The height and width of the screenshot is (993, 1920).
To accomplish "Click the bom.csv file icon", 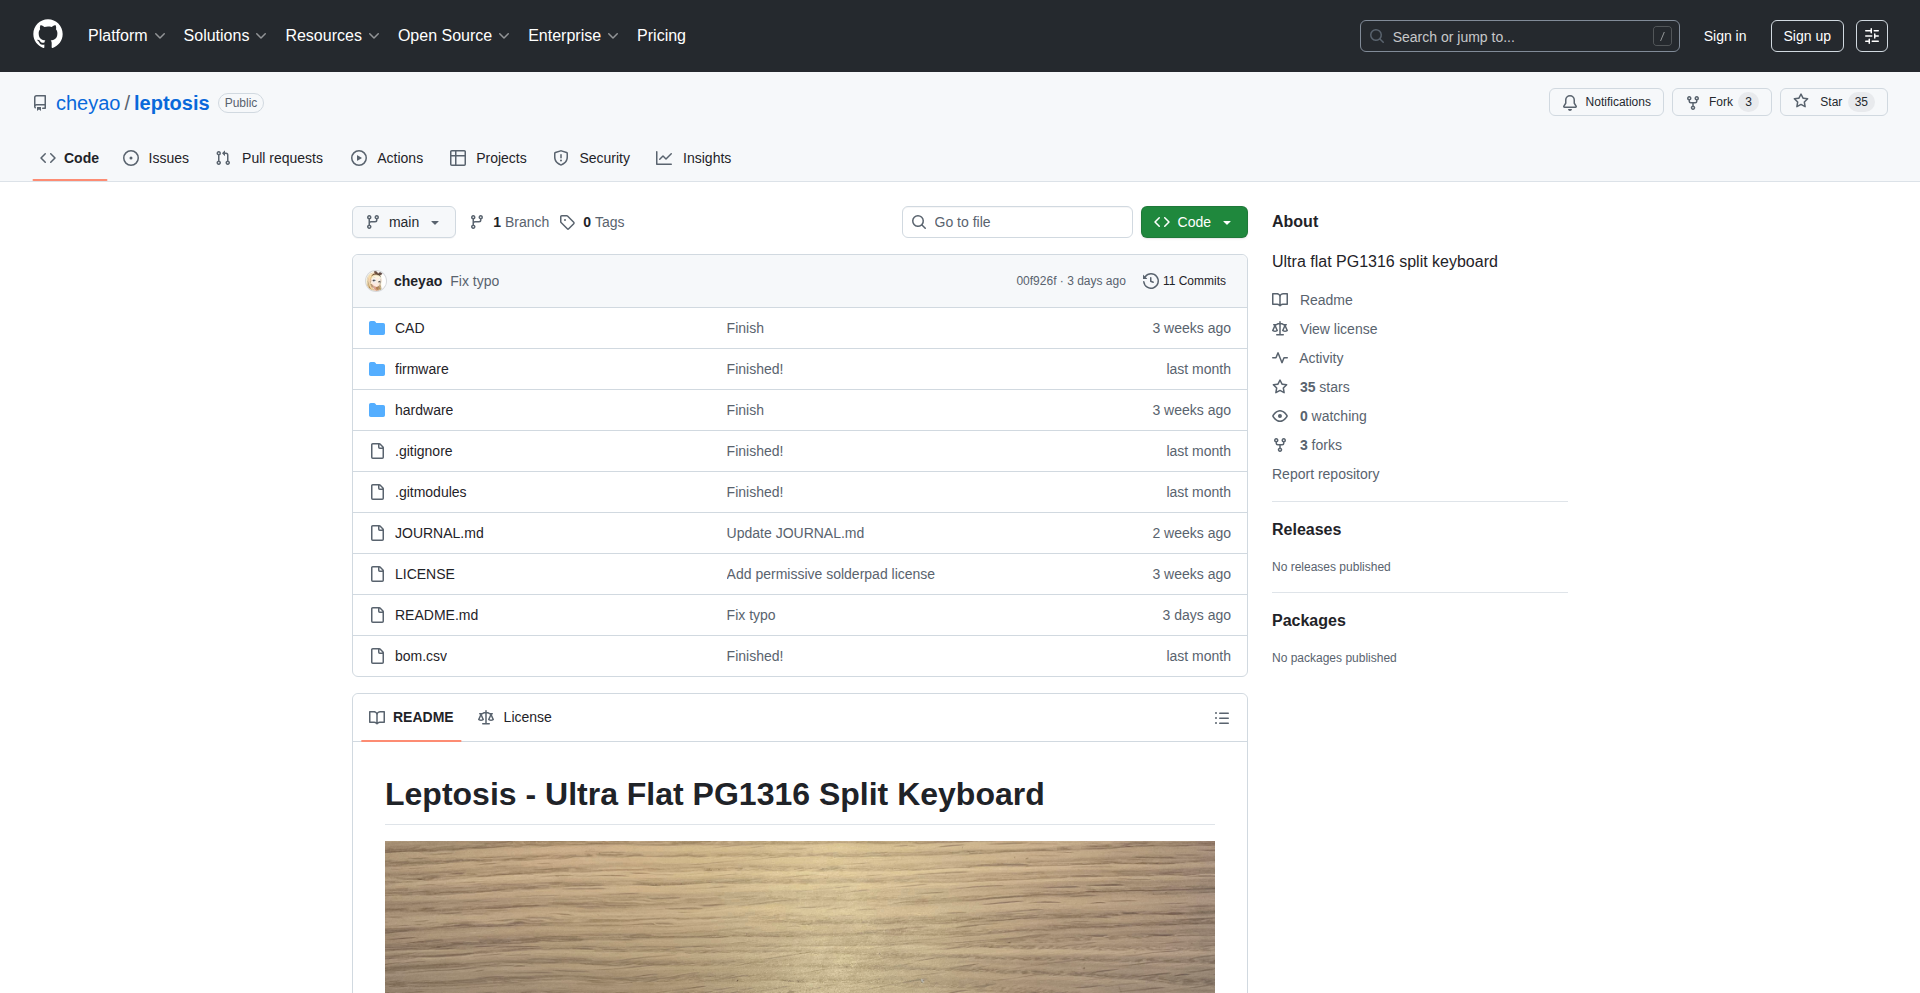I will click(x=377, y=656).
